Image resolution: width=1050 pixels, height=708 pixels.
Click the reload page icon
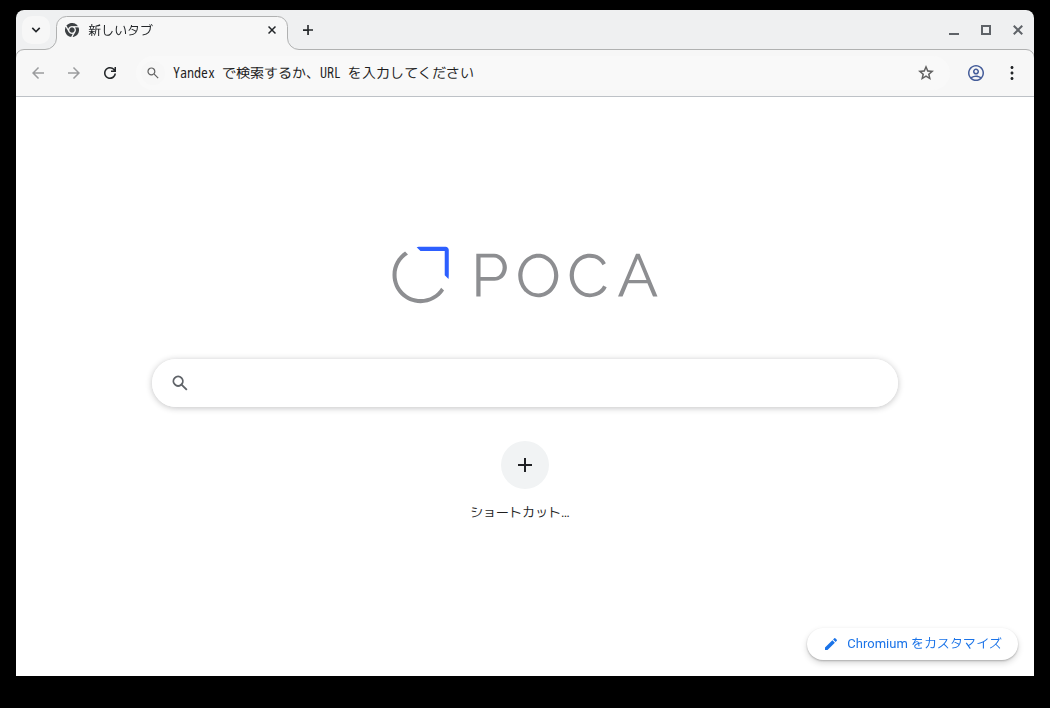110,73
